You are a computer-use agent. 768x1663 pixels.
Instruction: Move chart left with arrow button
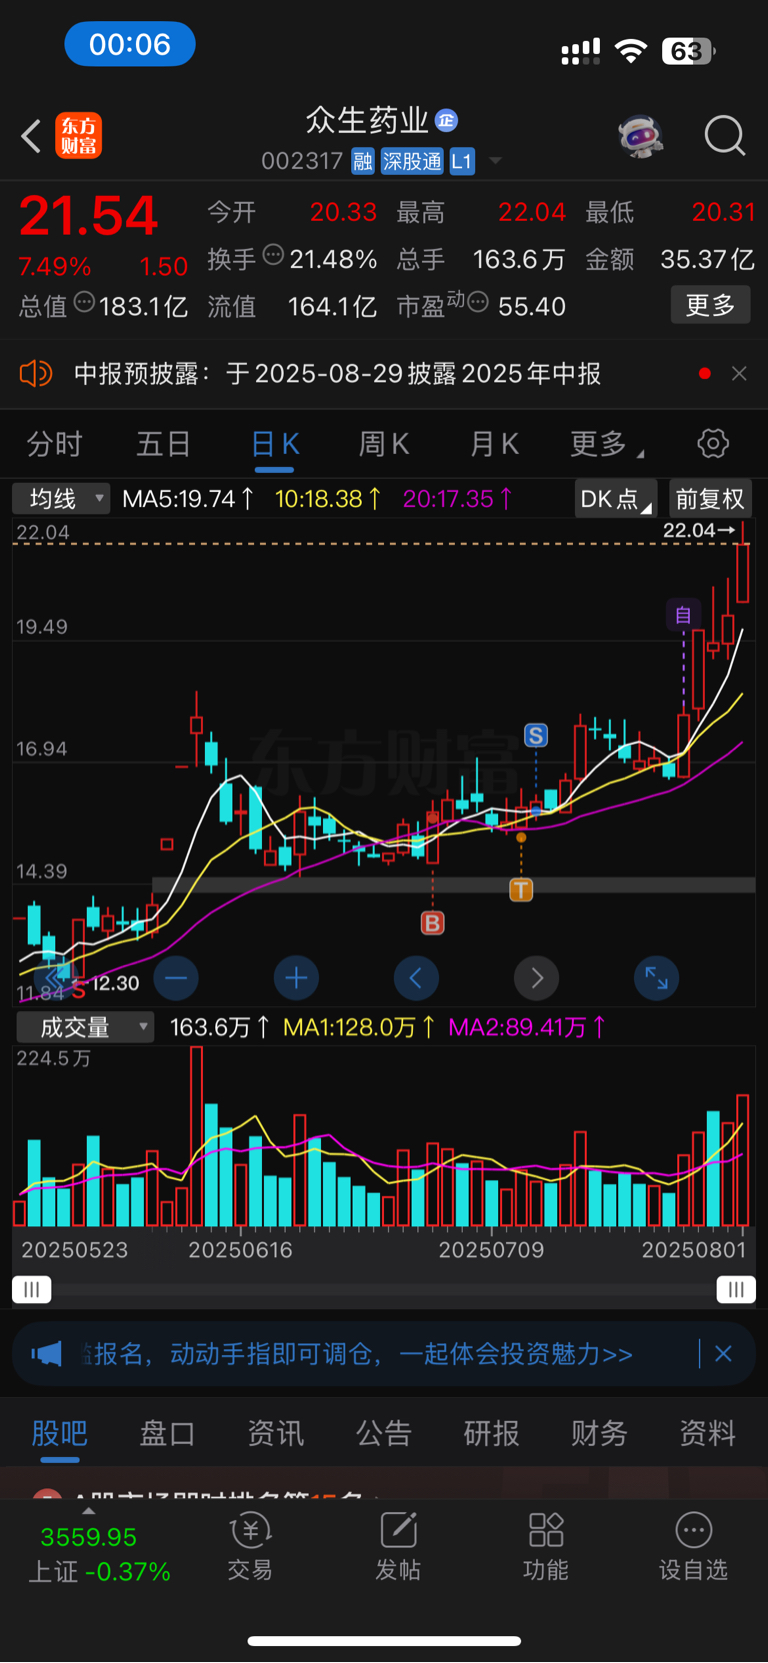coord(416,978)
